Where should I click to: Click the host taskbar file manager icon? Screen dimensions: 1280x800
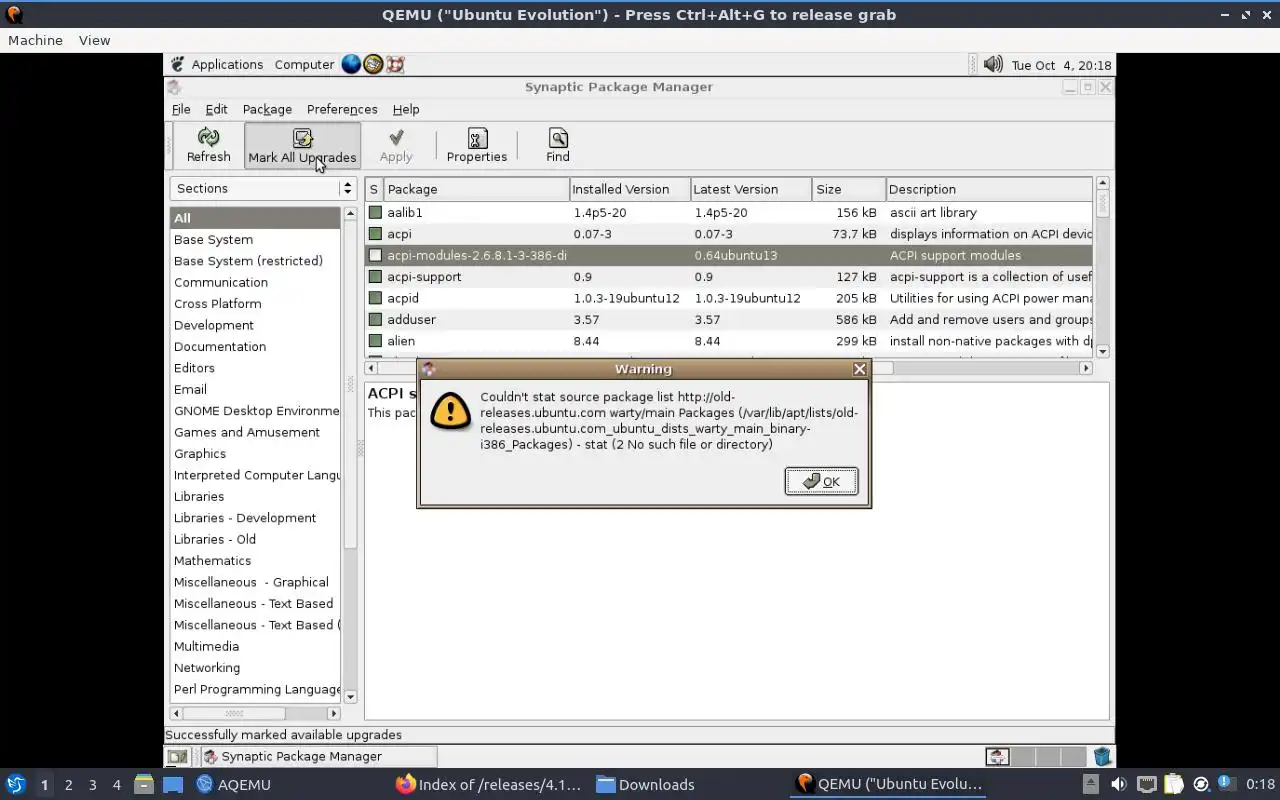[x=143, y=784]
